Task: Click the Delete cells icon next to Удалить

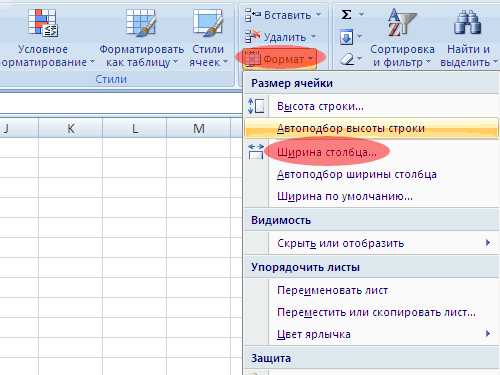Action: tap(252, 37)
